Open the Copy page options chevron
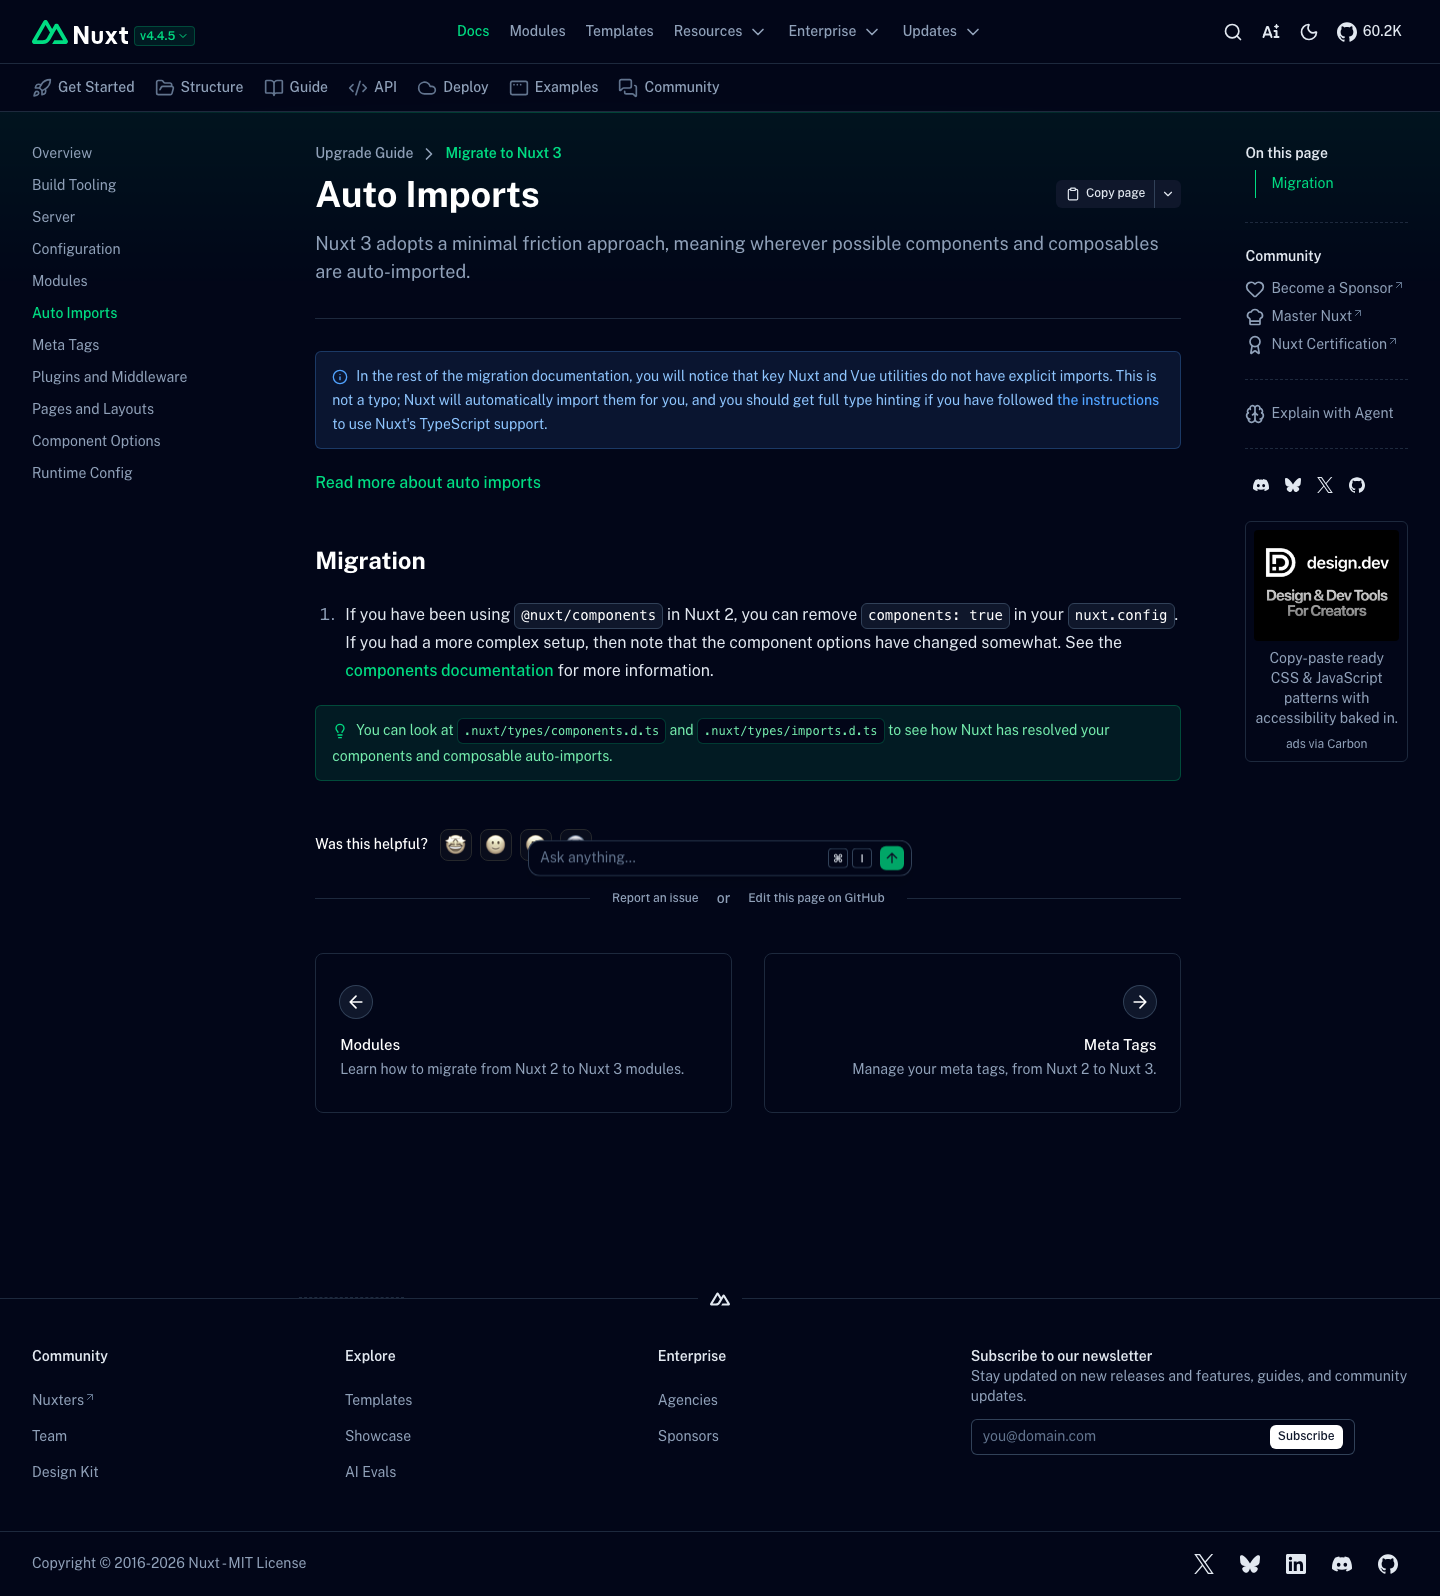Viewport: 1440px width, 1596px height. (1168, 194)
